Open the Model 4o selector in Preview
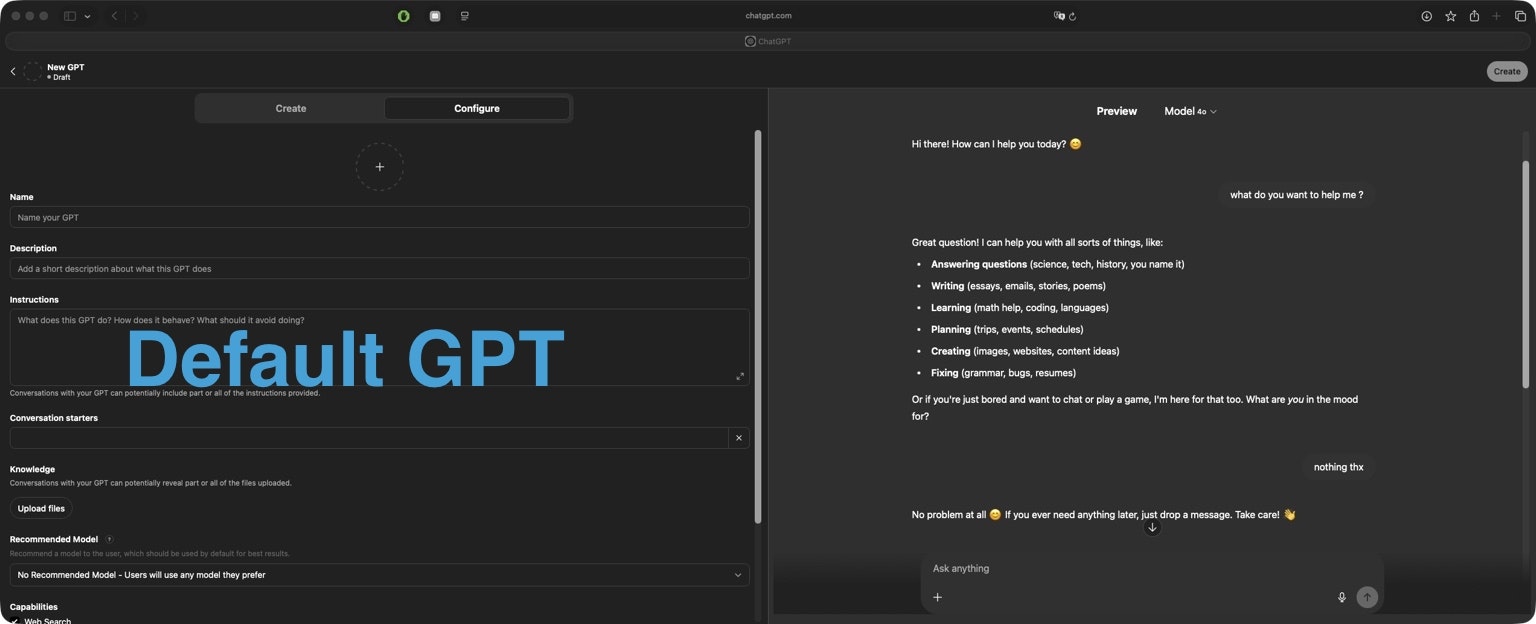This screenshot has height=624, width=1536. click(1189, 111)
